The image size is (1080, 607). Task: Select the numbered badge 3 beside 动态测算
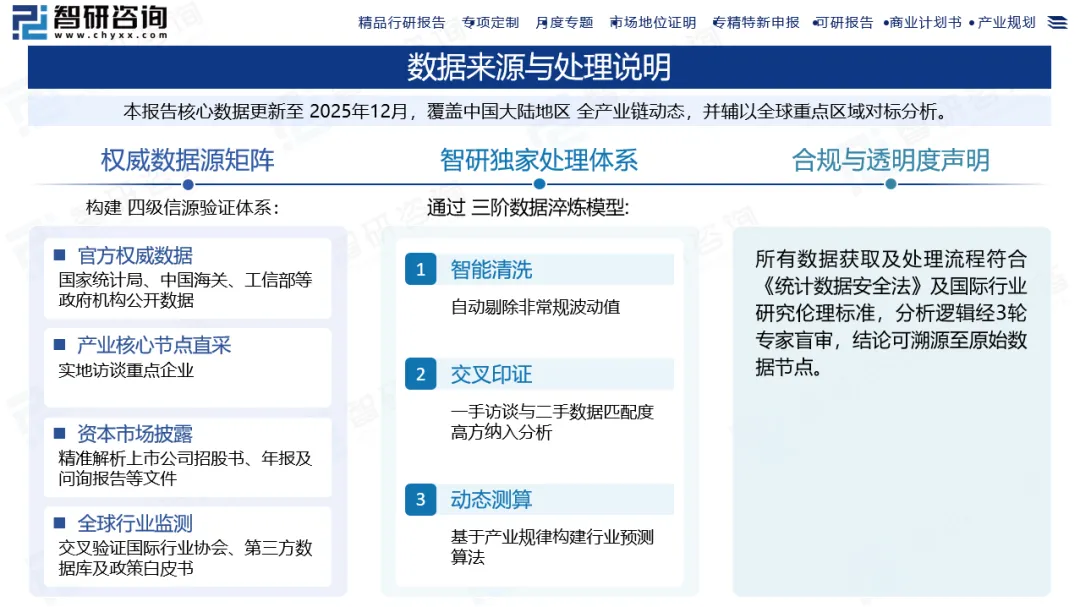(420, 499)
